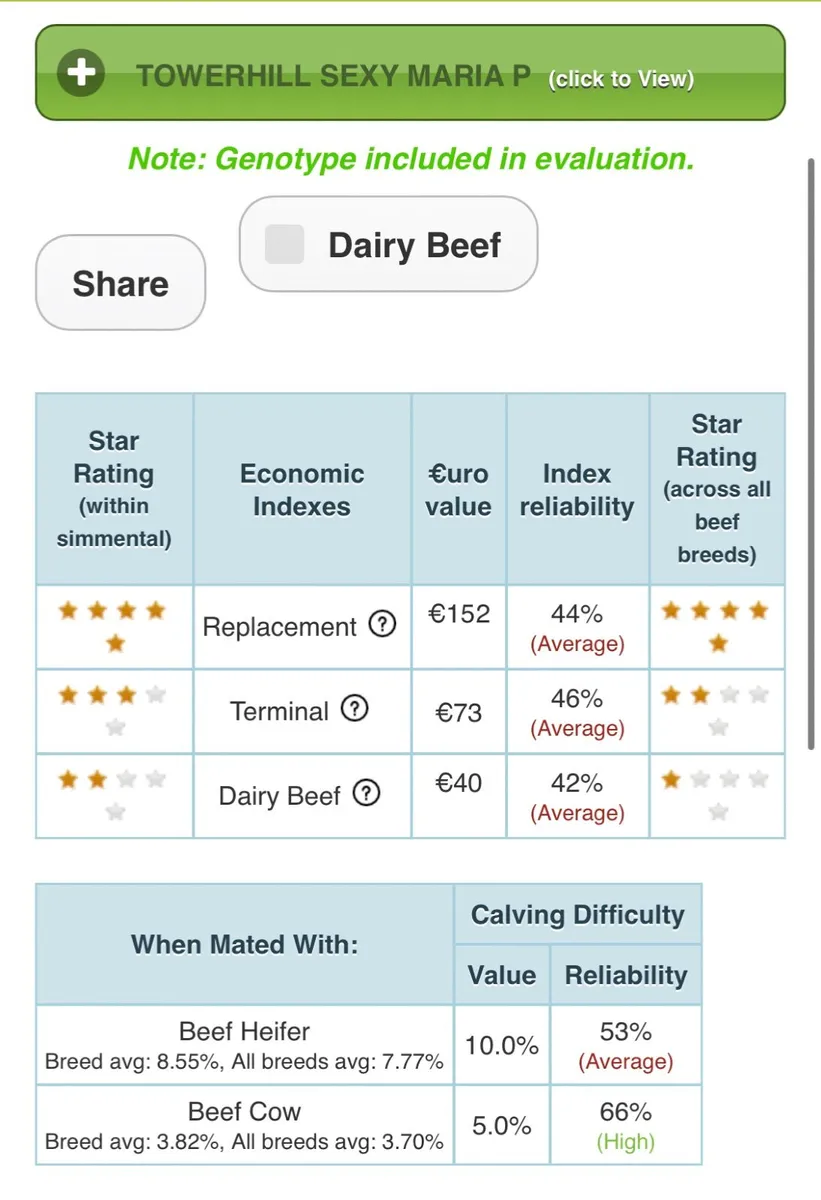Click the €152 Replacement euro value

click(459, 614)
